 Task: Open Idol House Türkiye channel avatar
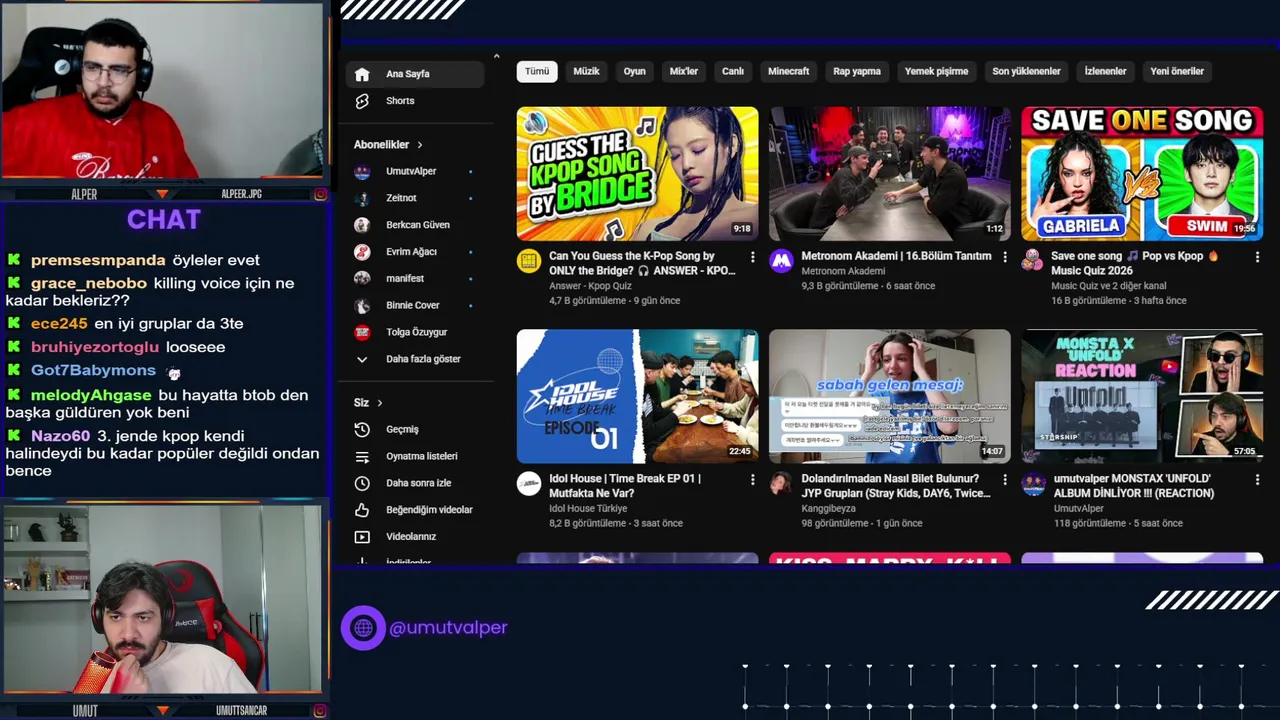529,485
